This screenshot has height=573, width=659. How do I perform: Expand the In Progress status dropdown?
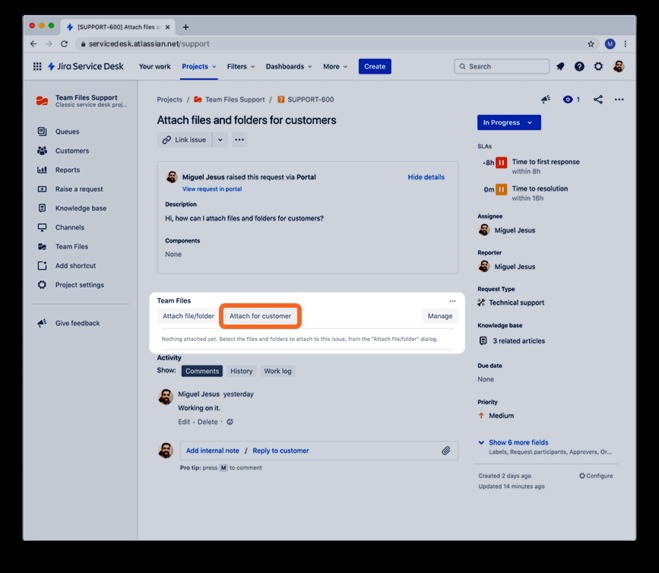[509, 123]
